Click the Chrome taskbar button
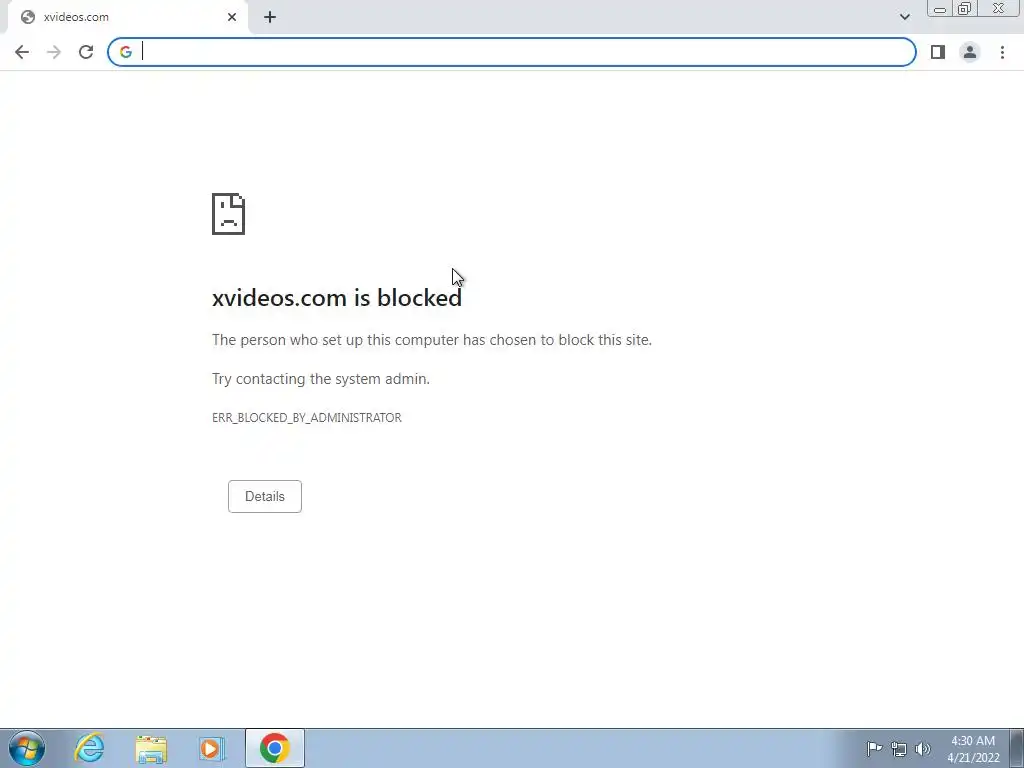 (275, 748)
